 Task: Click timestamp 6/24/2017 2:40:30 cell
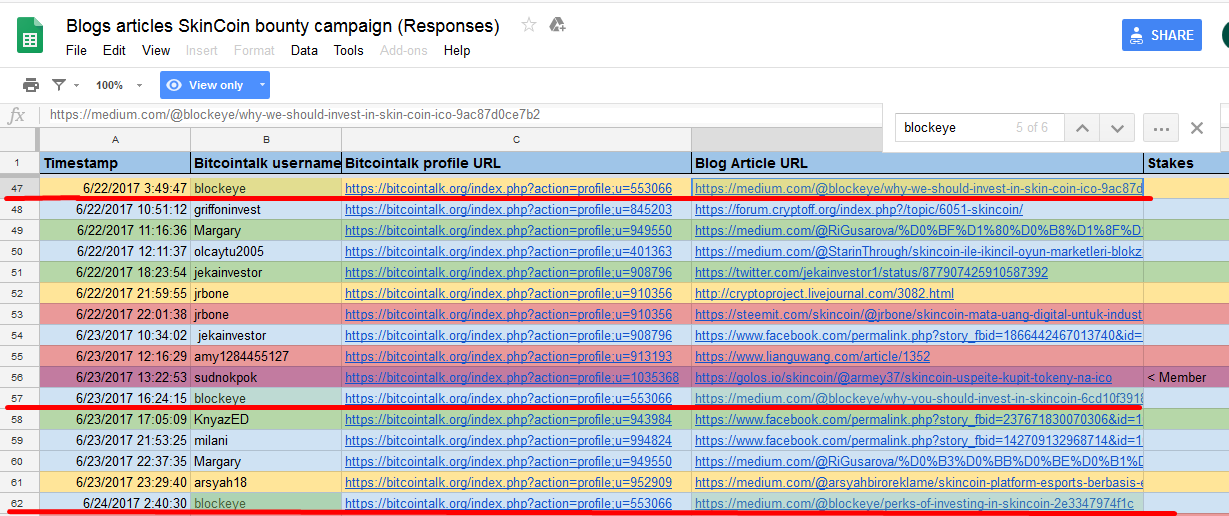(115, 504)
